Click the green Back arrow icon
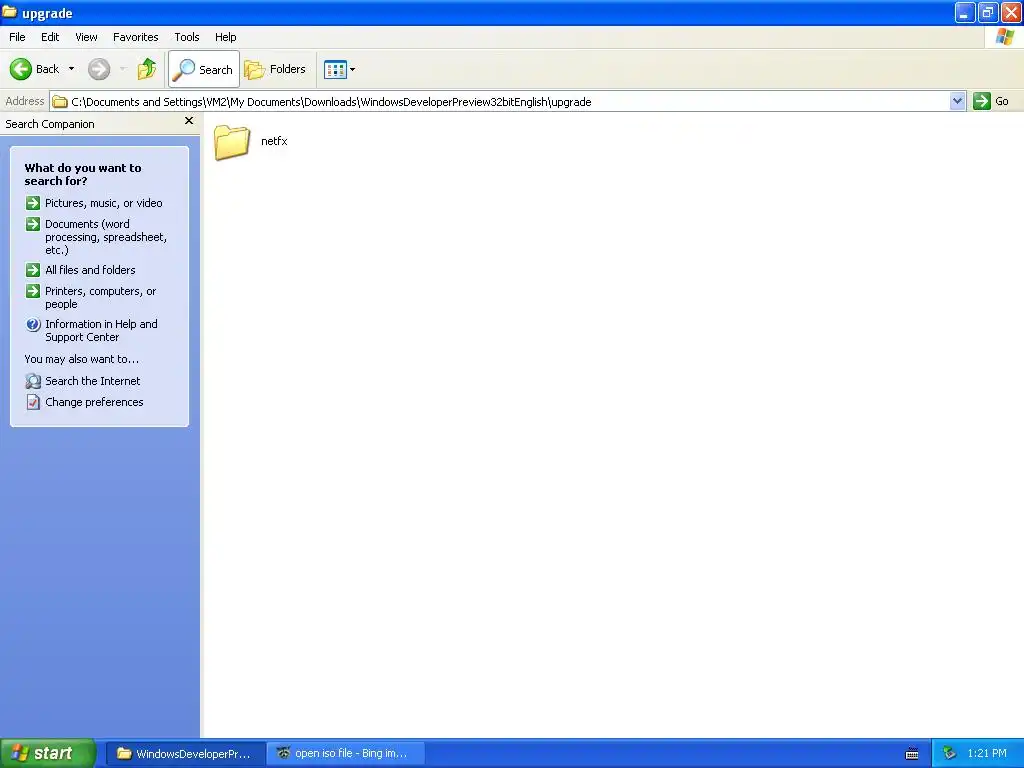 [21, 69]
